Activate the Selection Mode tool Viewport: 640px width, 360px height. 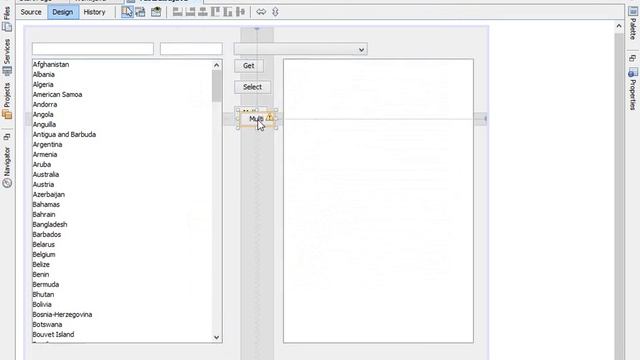pyautogui.click(x=127, y=12)
